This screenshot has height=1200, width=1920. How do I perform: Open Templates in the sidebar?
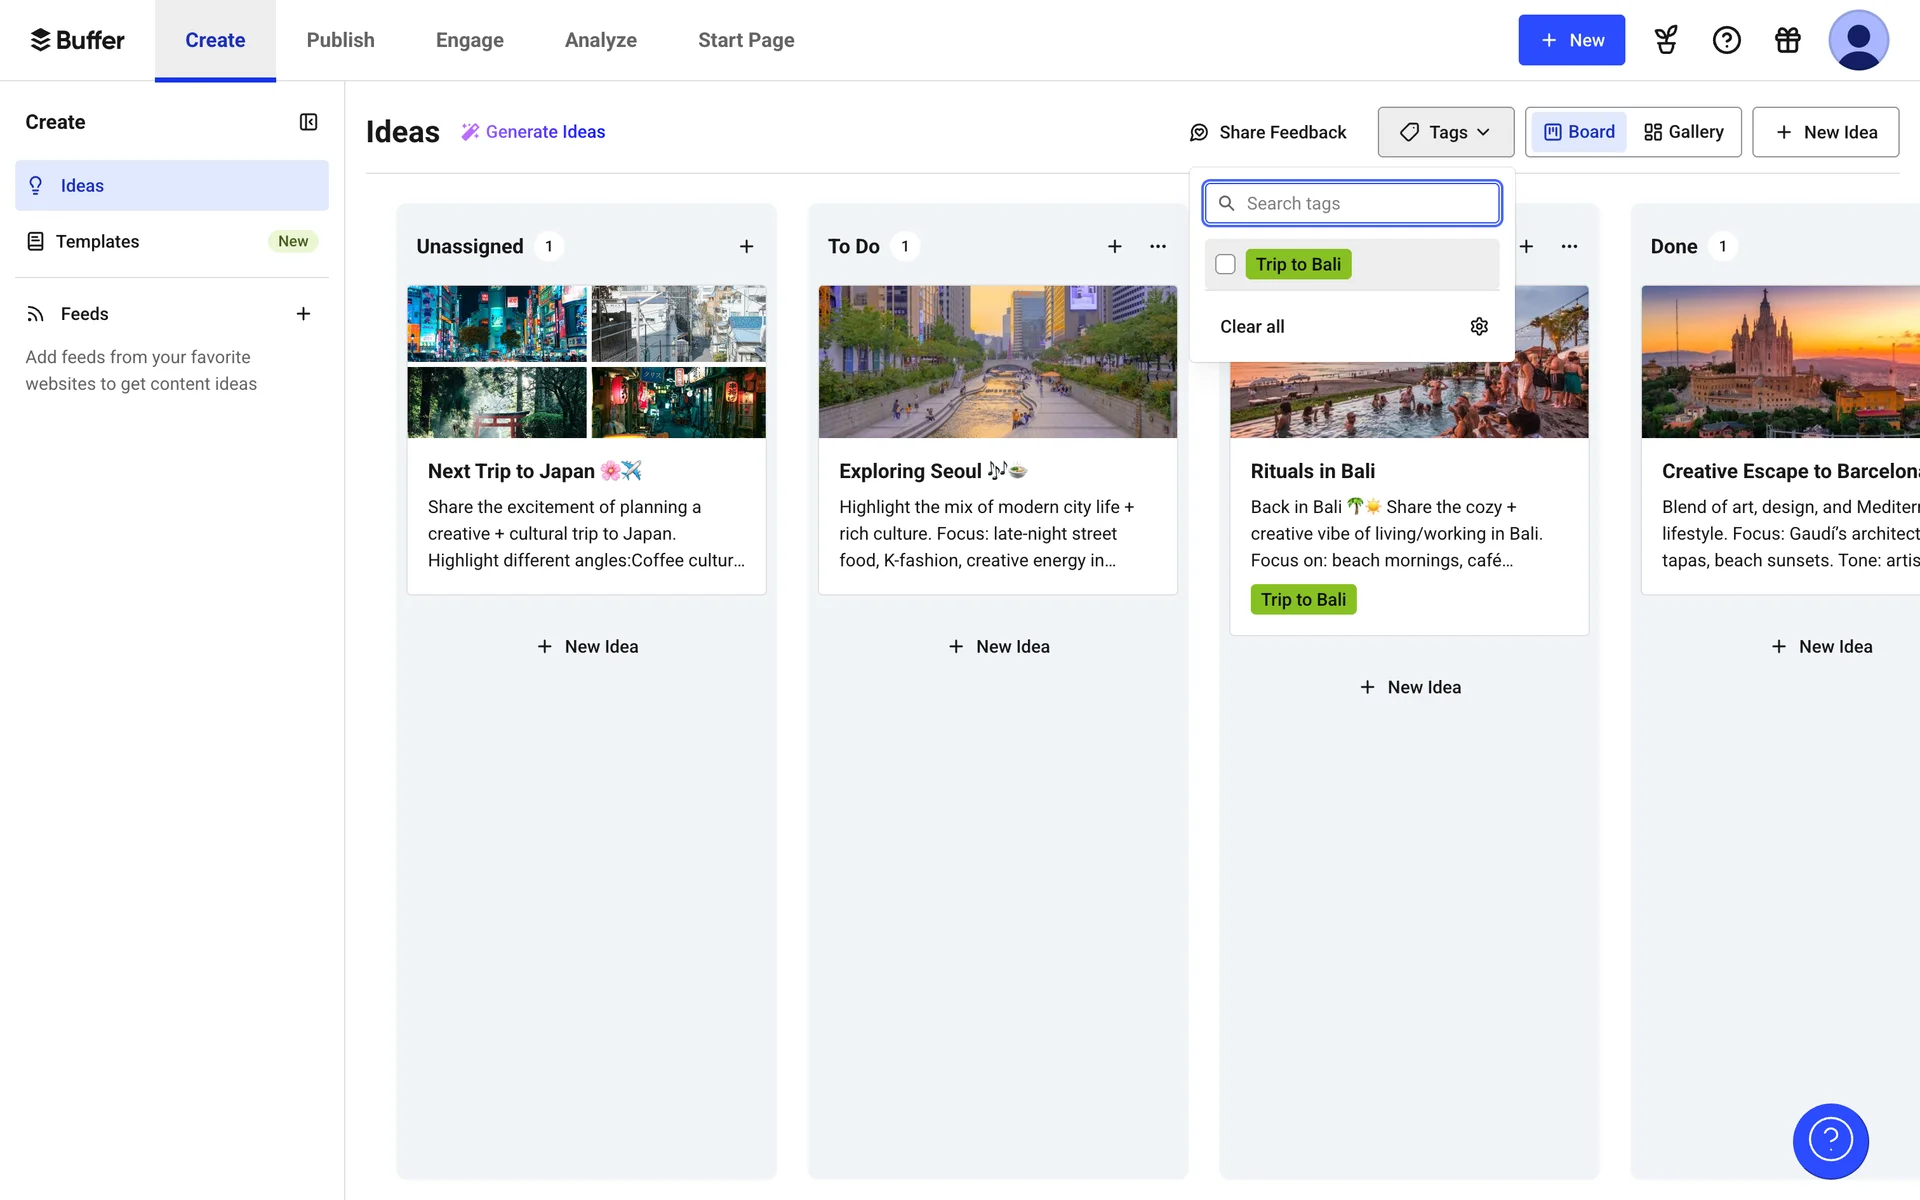click(97, 241)
